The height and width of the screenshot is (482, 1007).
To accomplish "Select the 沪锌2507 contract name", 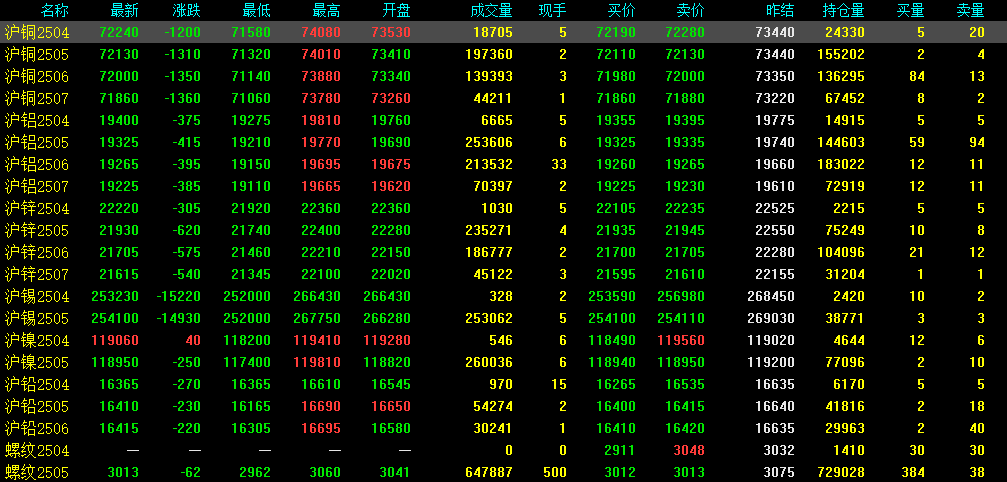I will 37,275.
